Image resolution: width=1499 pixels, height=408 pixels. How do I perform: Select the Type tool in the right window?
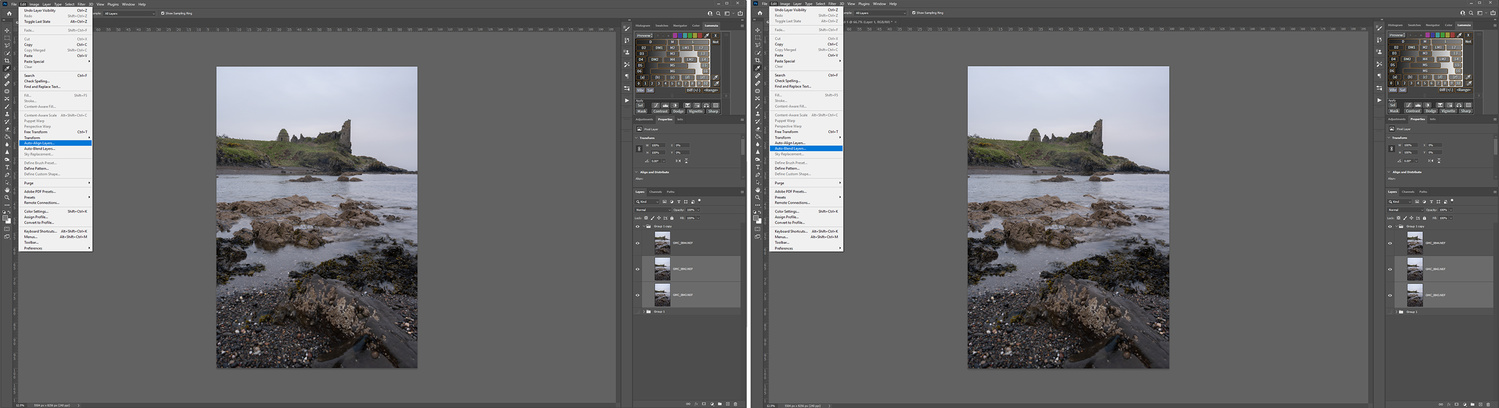tap(757, 168)
